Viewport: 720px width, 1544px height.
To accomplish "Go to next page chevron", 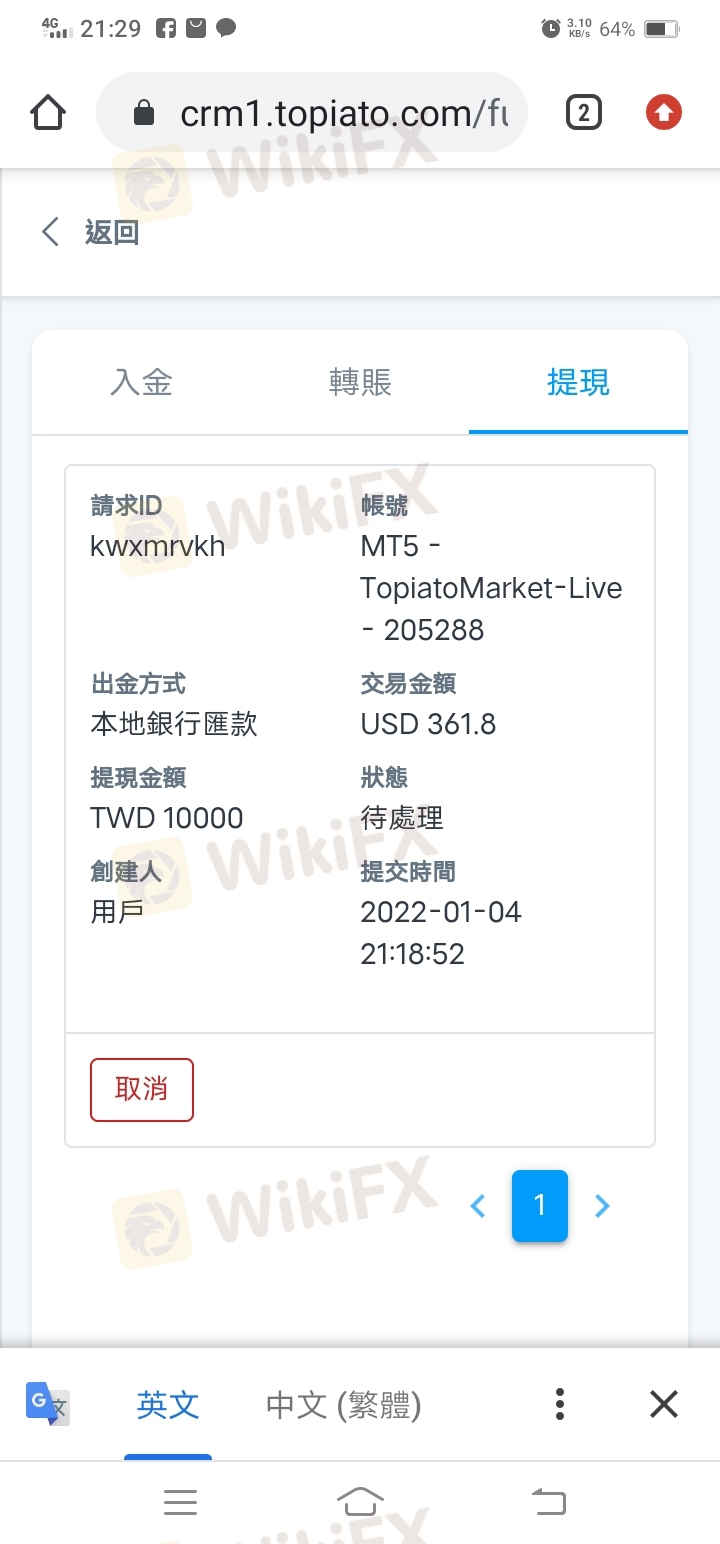I will tap(602, 1206).
